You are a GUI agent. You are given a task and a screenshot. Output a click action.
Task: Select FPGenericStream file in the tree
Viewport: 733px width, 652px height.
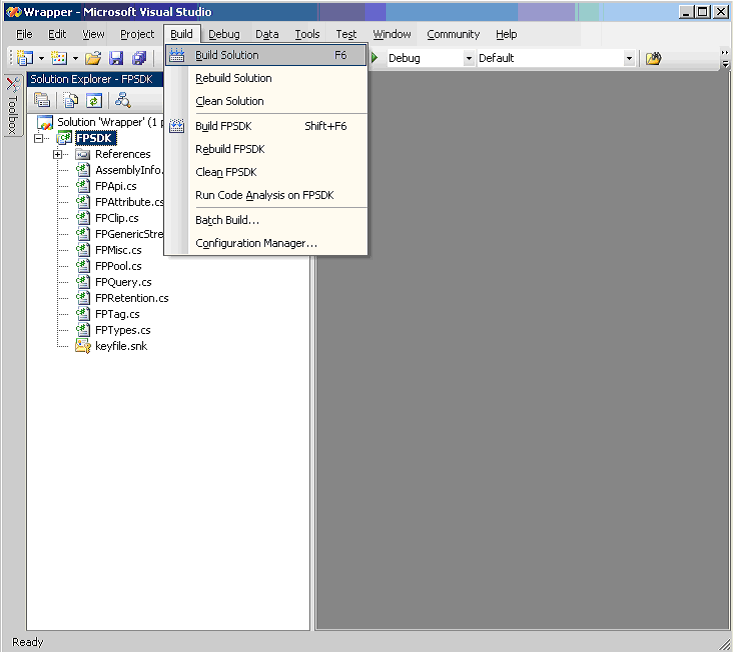[x=129, y=234]
